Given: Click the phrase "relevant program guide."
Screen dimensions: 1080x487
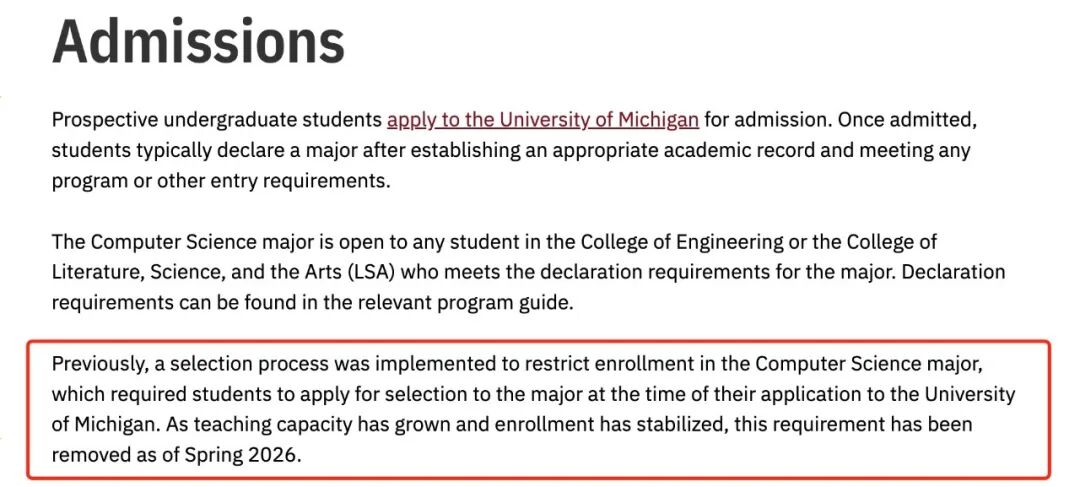Looking at the screenshot, I should pyautogui.click(x=473, y=302).
